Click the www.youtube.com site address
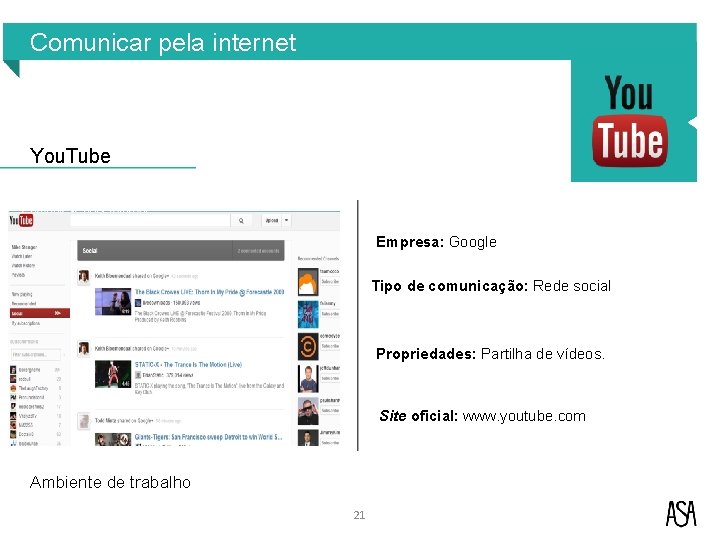This screenshot has height=540, width=720. (524, 416)
